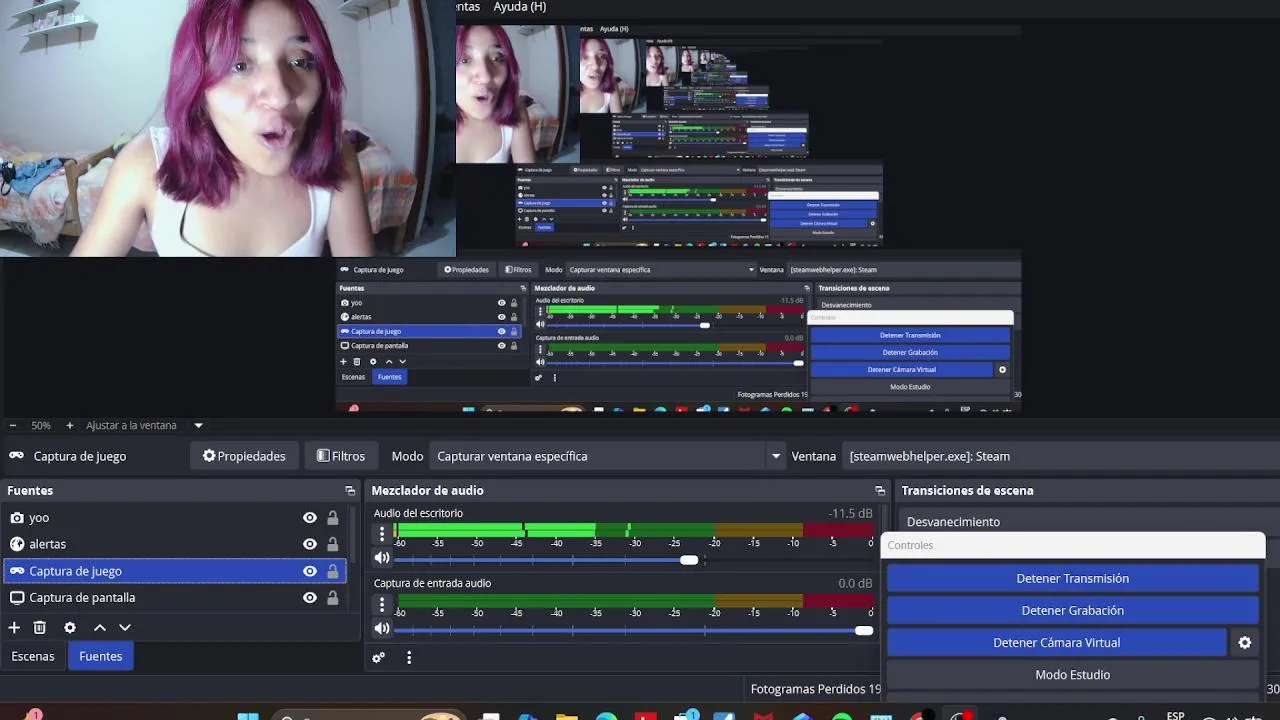Click the gamepad icon in the Captura de juego row
This screenshot has width=1280, height=720.
tap(17, 571)
